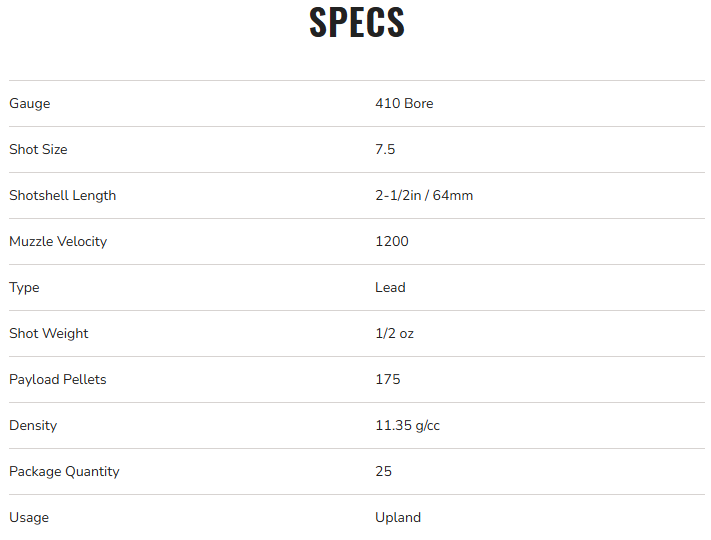Select the 2-1/2in / 64mm value
This screenshot has width=711, height=540.
pyautogui.click(x=424, y=196)
